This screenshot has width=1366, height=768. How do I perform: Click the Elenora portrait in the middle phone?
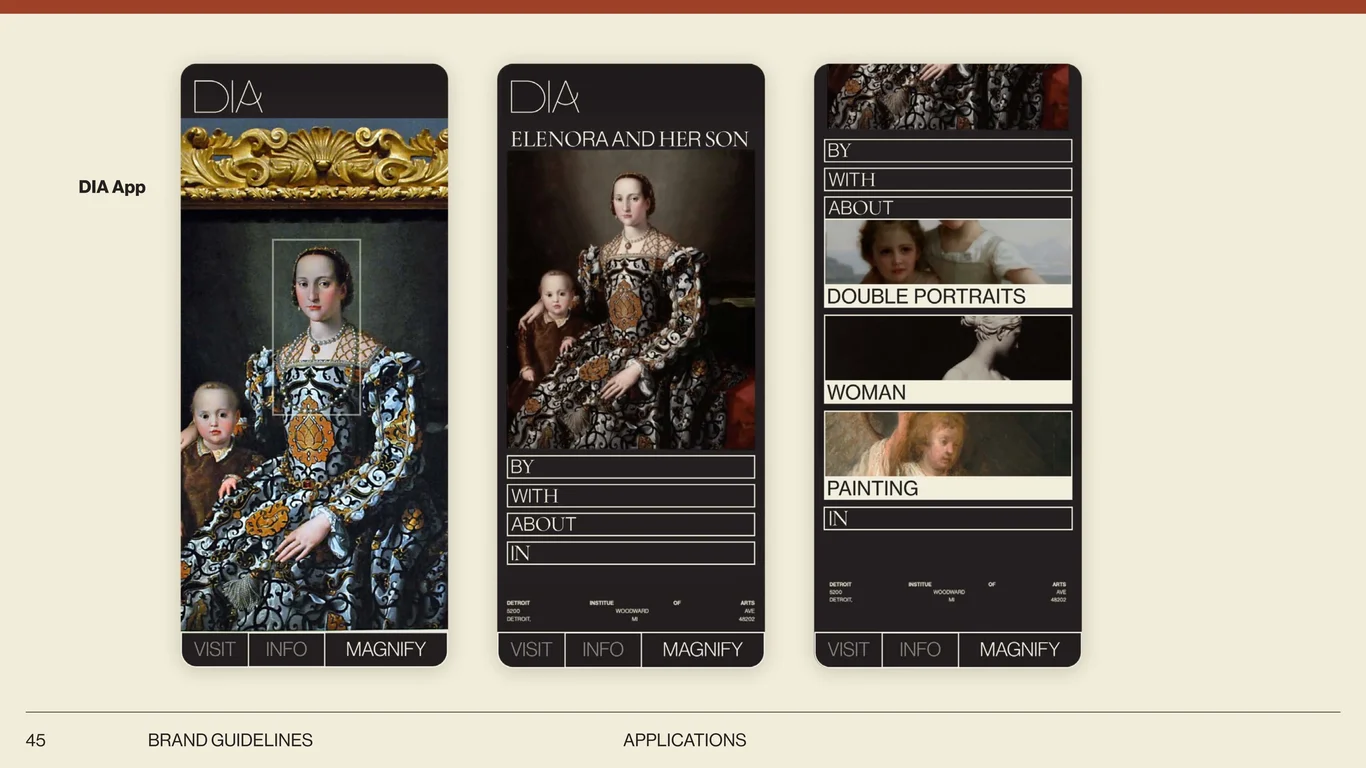pyautogui.click(x=631, y=300)
